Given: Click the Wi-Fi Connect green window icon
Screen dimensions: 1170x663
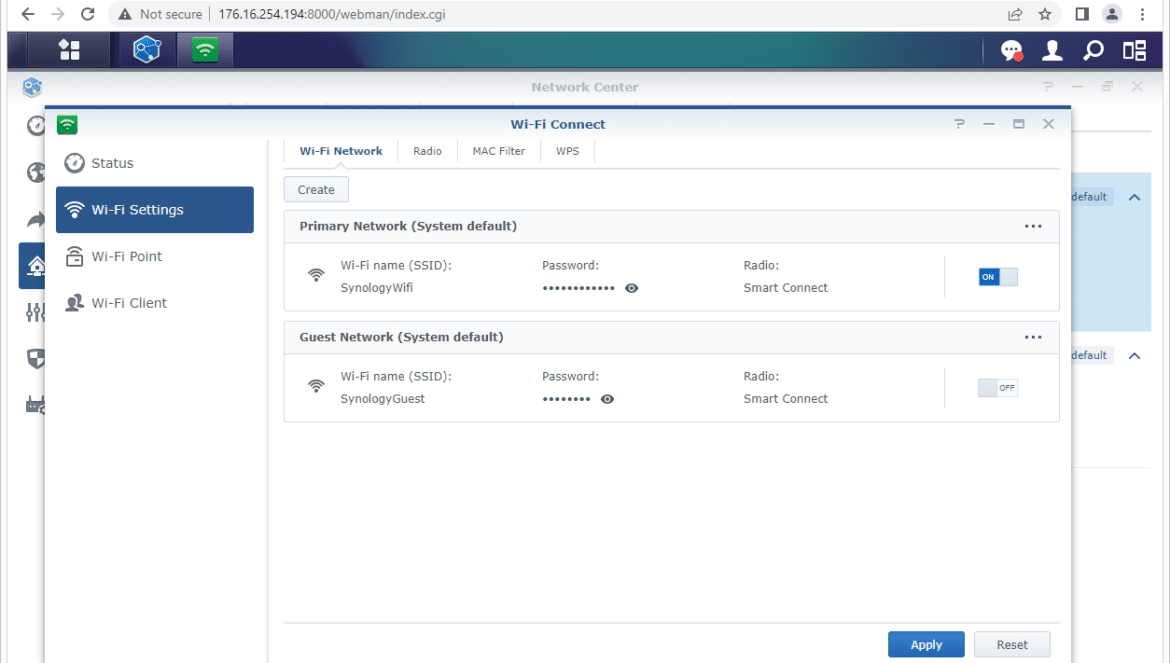Looking at the screenshot, I should pyautogui.click(x=67, y=125).
